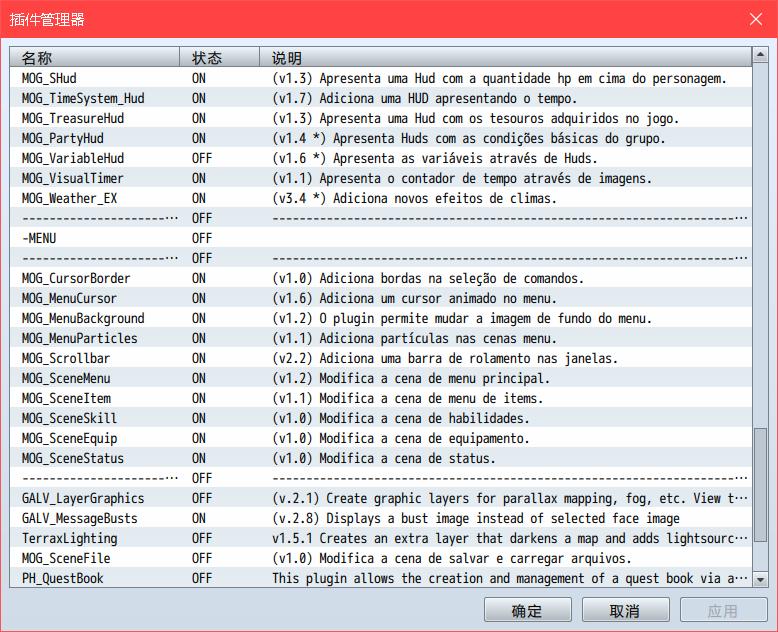Select the MOG_PartyHud plugin
778x632 pixels.
tap(381, 138)
